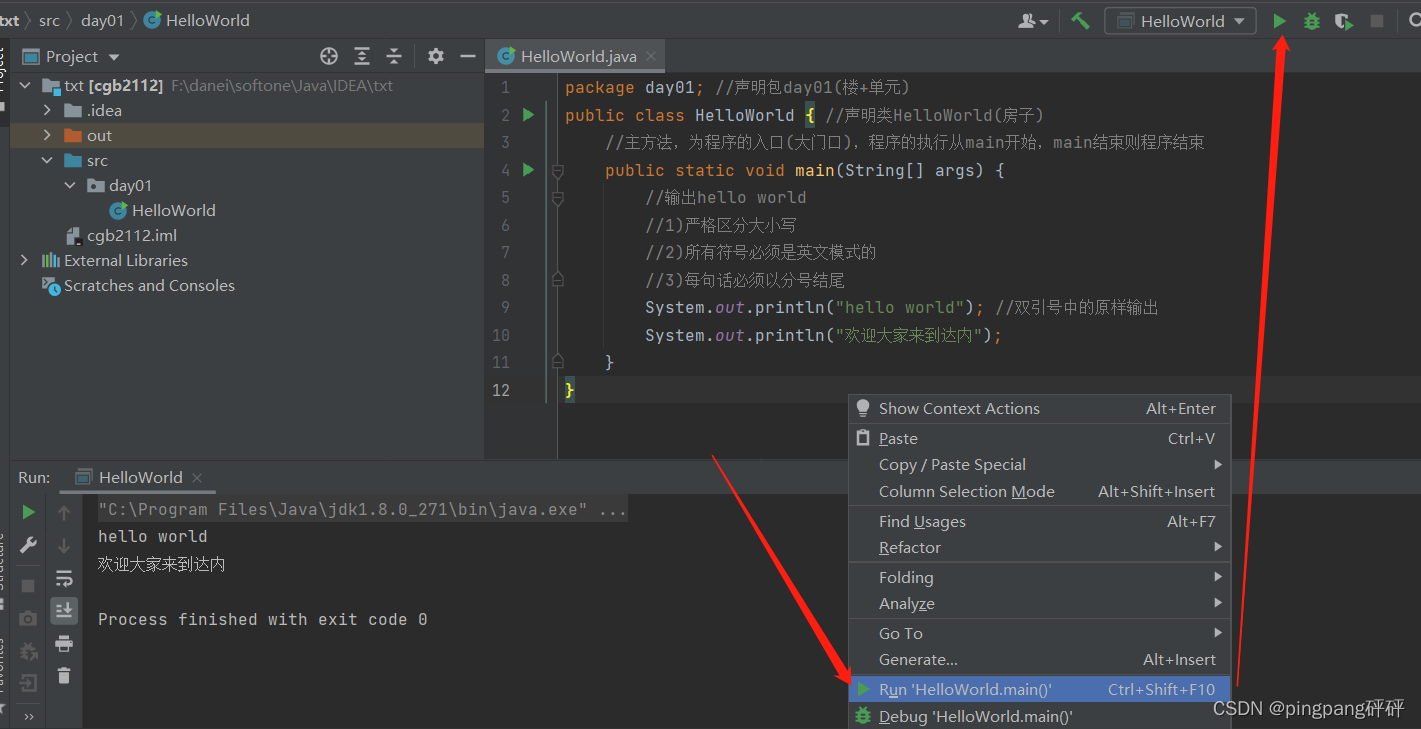This screenshot has width=1421, height=729.
Task: Collapse the txt [cgb2112] root node
Action: click(x=25, y=86)
